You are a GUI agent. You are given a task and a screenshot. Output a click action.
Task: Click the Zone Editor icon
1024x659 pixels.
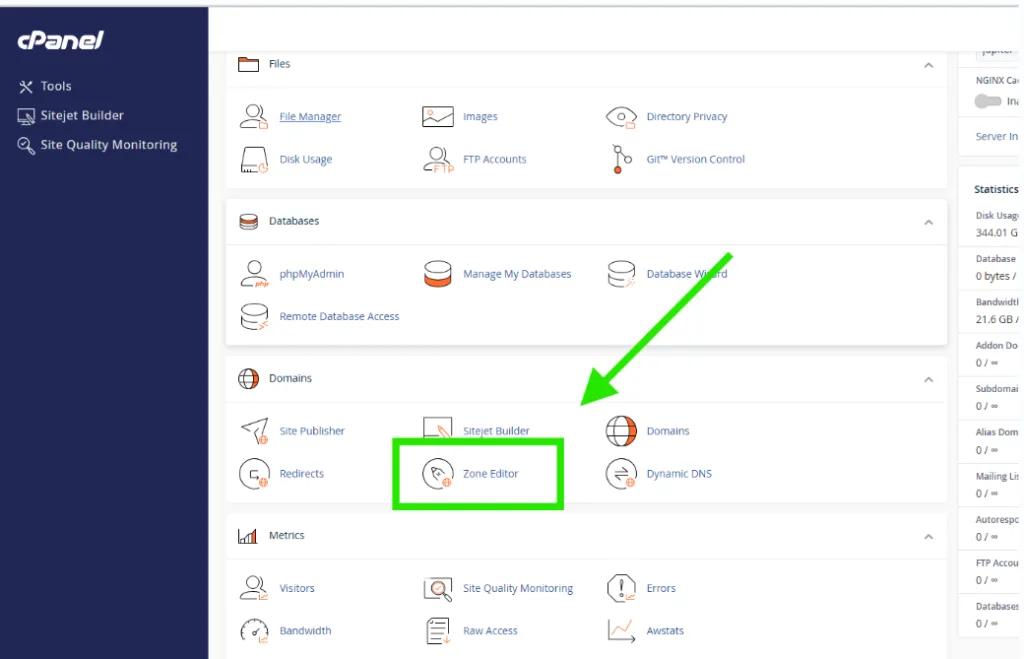438,474
